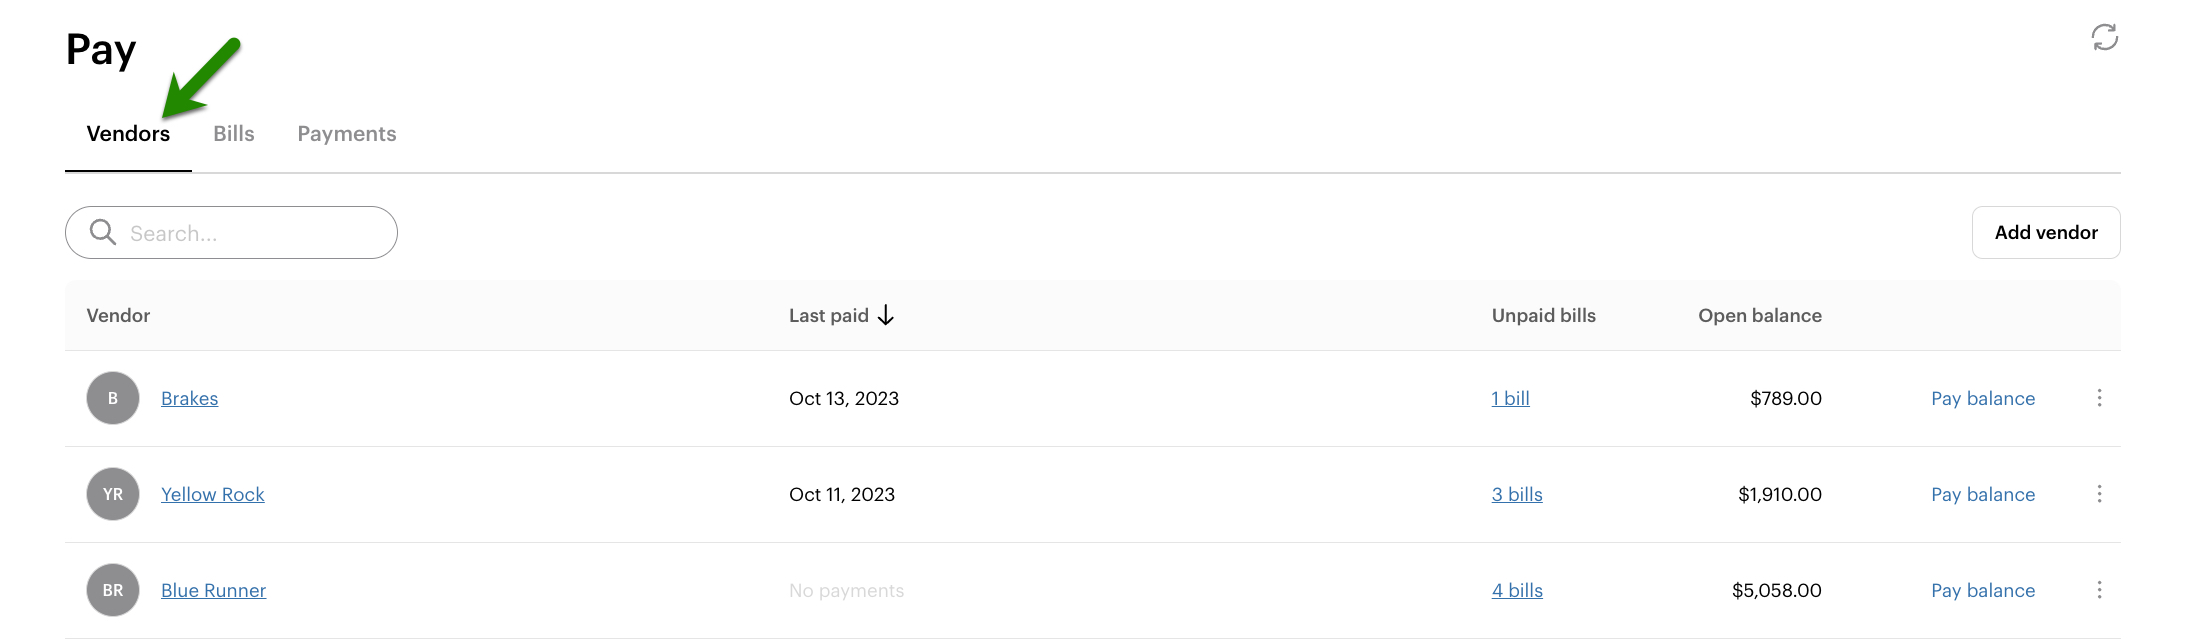The height and width of the screenshot is (640, 2194).
Task: Switch to the Bills tab
Action: pyautogui.click(x=234, y=134)
